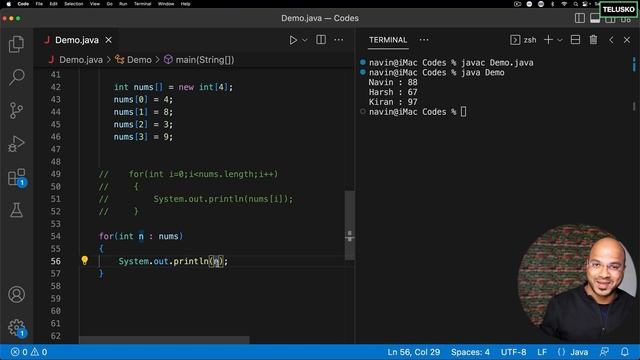Viewport: 640px width, 360px height.
Task: Click 'int nums[] = new int[4];' code line
Action: click(173, 87)
